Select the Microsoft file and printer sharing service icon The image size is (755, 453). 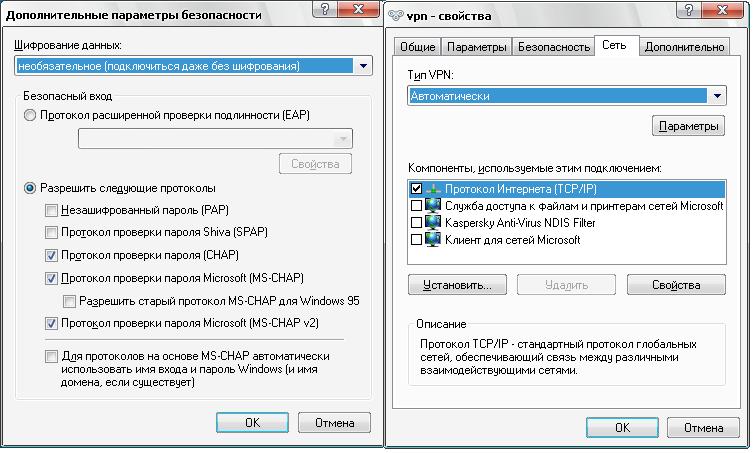433,206
